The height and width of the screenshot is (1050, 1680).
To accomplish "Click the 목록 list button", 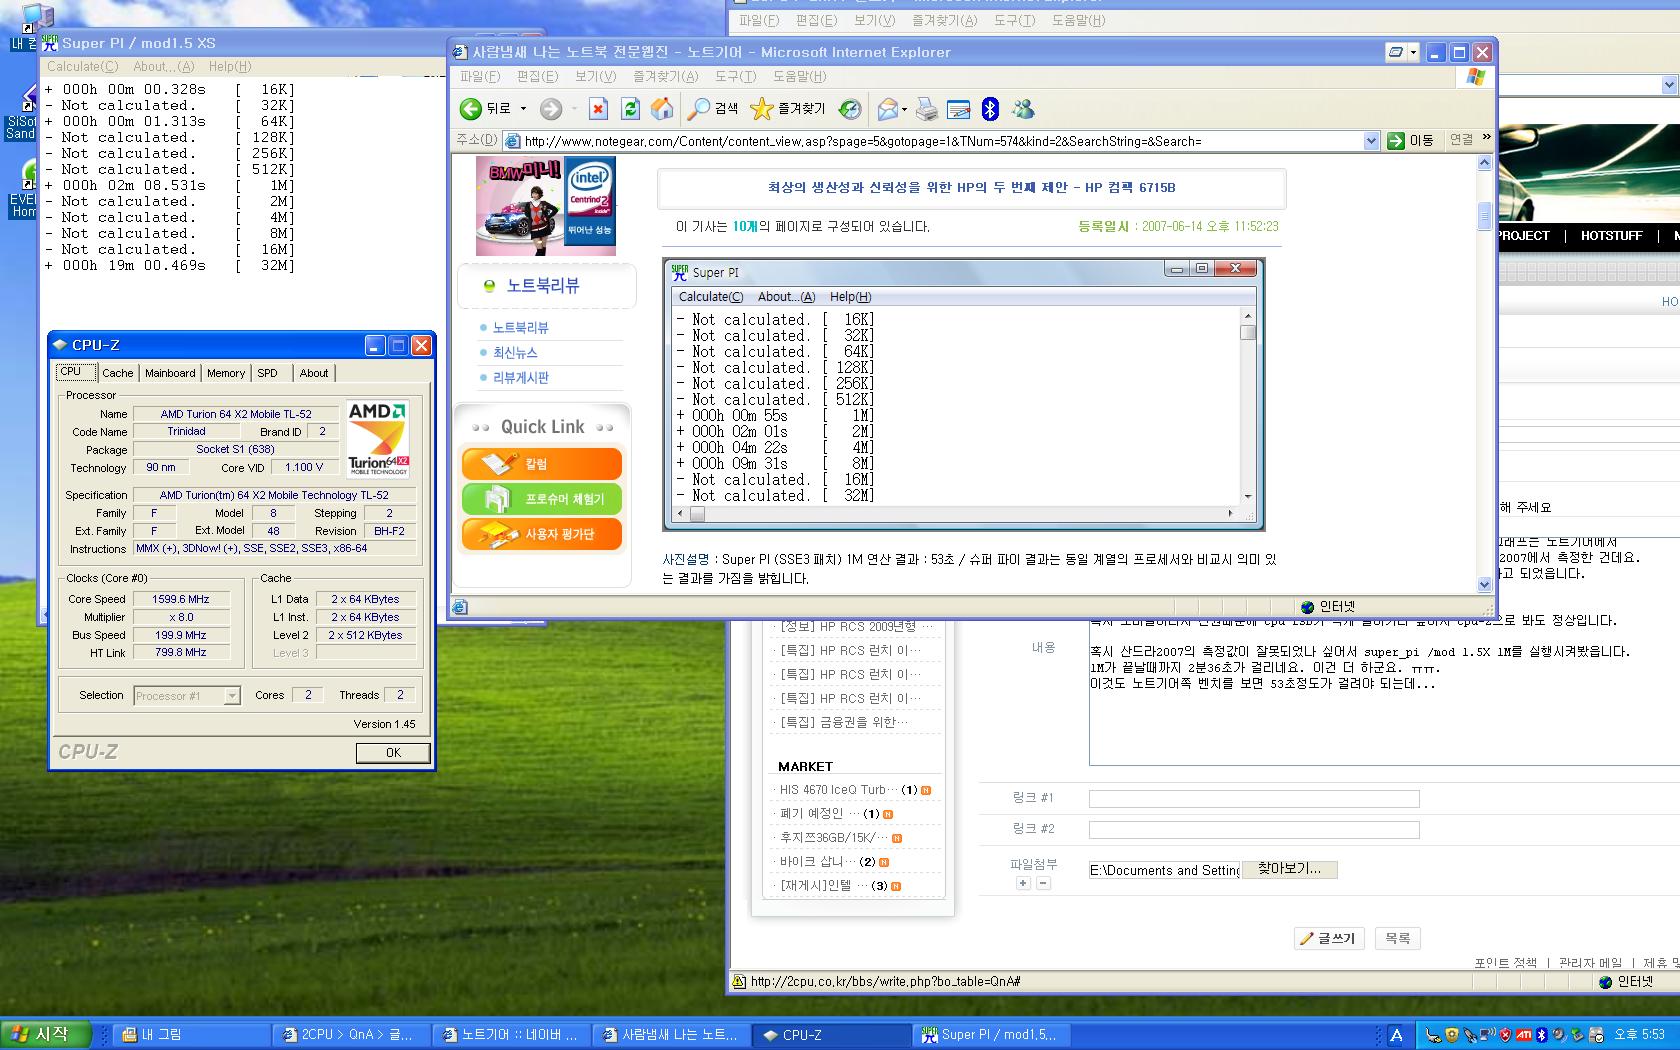I will pyautogui.click(x=1398, y=938).
